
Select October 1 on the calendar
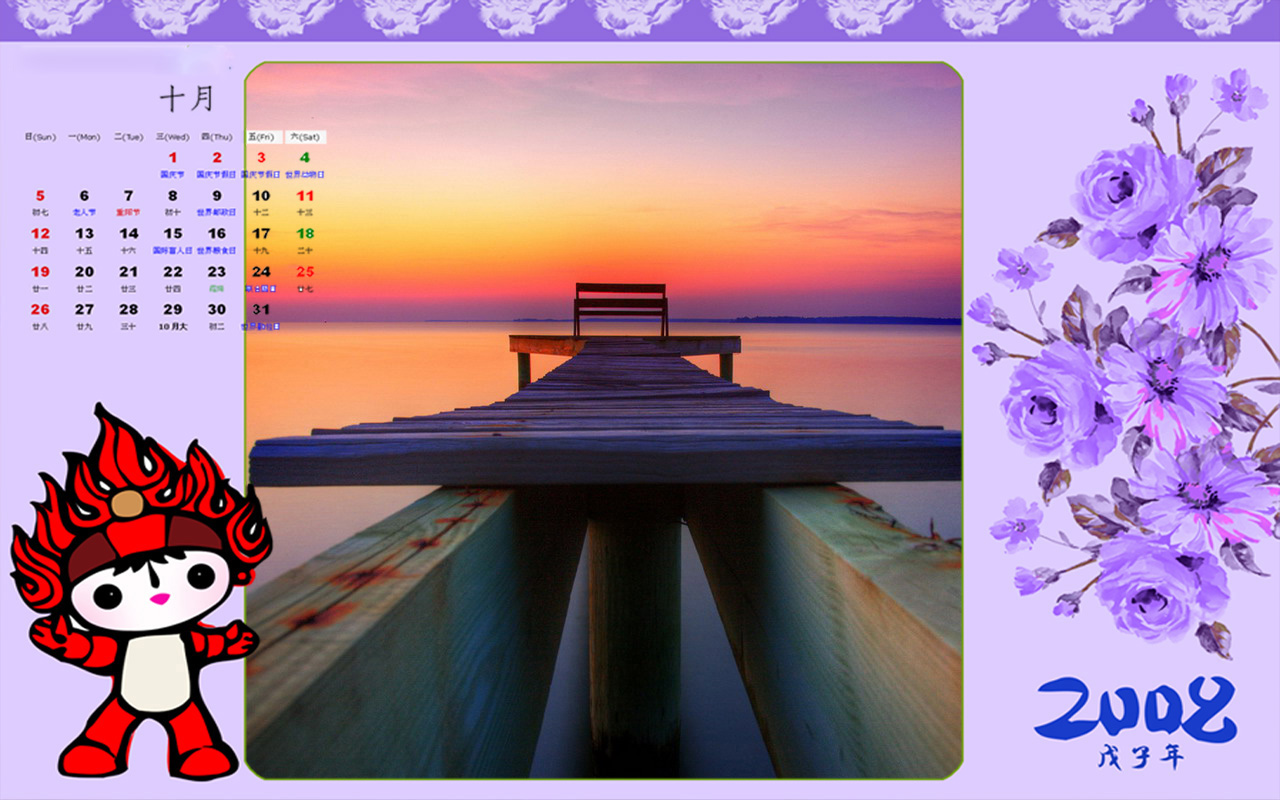pyautogui.click(x=172, y=157)
